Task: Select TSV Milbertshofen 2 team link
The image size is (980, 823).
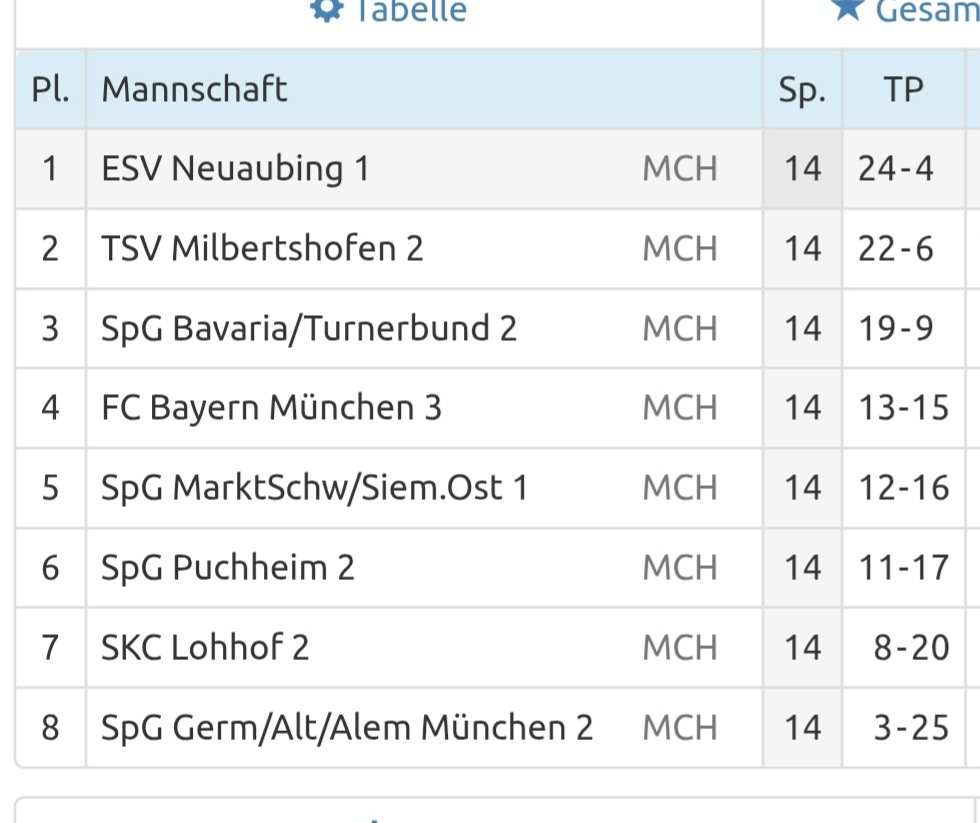Action: tap(263, 248)
